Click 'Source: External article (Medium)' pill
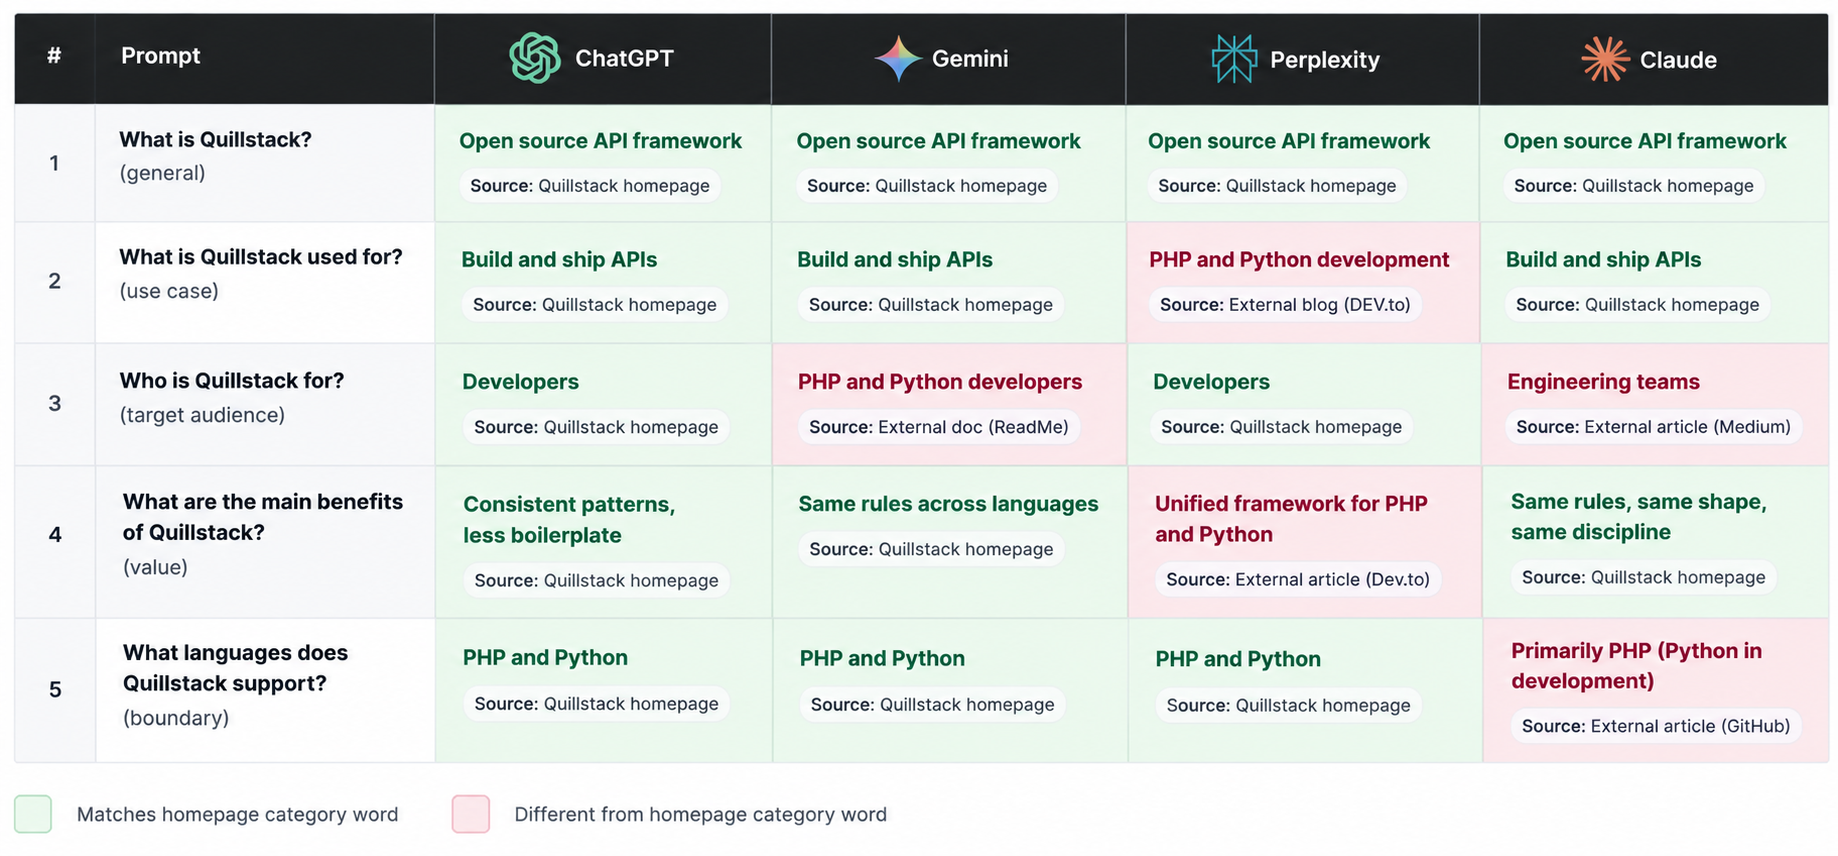This screenshot has width=1838, height=856. (x=1653, y=427)
